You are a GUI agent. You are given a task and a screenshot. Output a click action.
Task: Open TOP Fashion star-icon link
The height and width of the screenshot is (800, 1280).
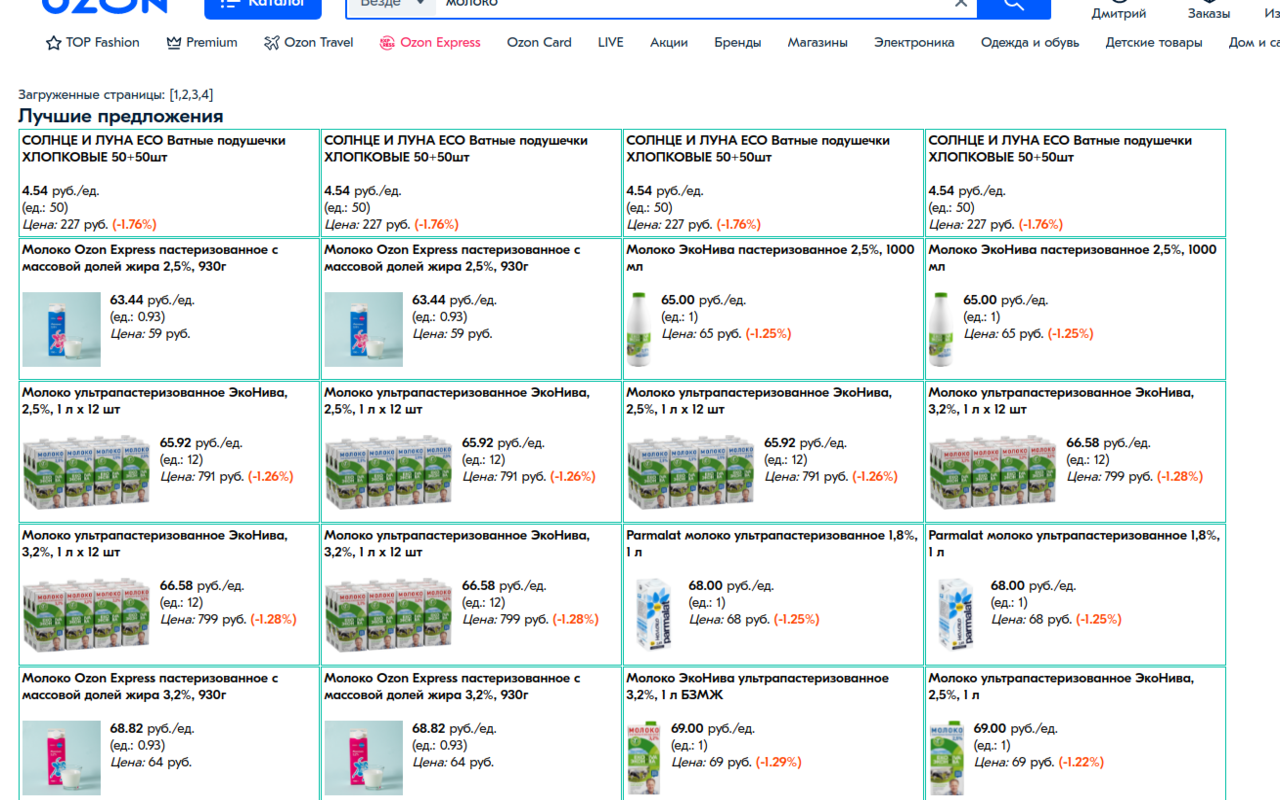[x=92, y=42]
